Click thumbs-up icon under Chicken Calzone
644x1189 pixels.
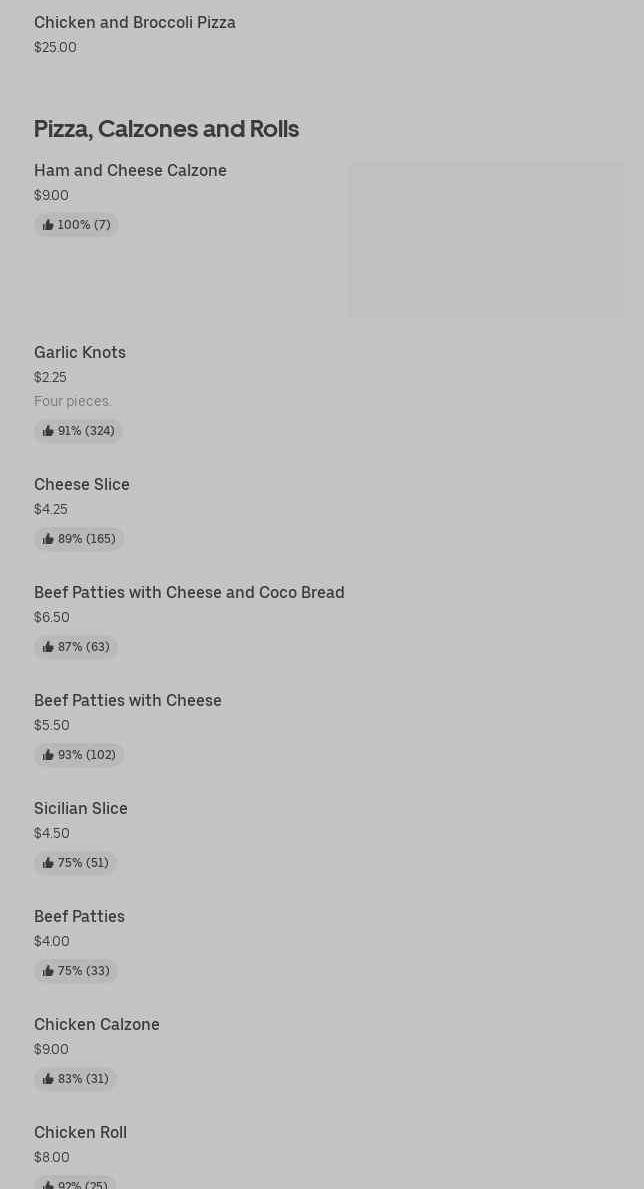pyautogui.click(x=48, y=1079)
